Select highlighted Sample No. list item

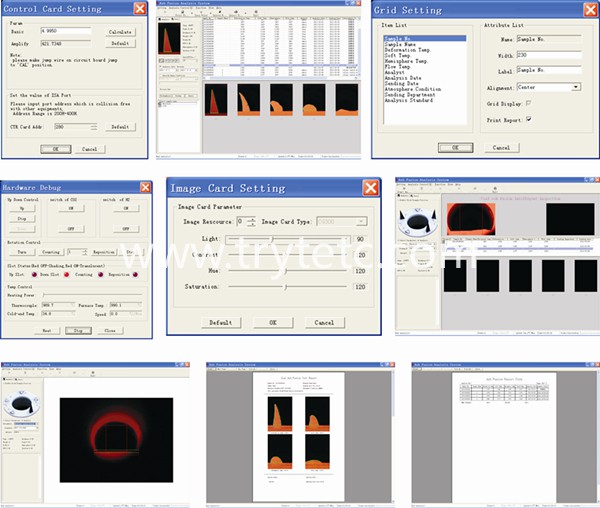(425, 39)
